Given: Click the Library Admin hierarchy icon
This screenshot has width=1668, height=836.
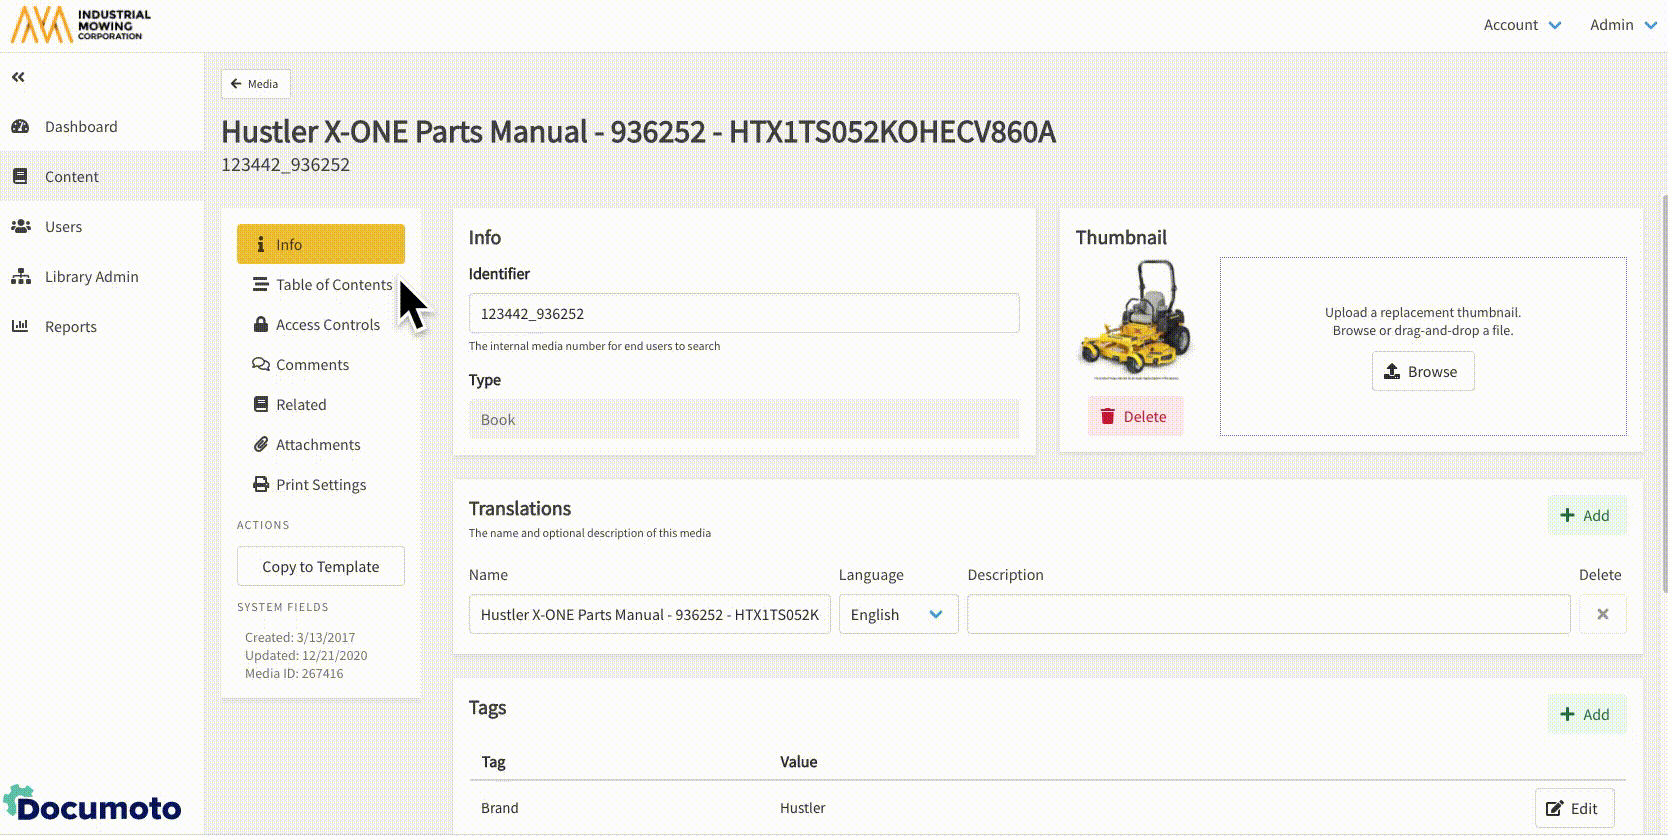Looking at the screenshot, I should [x=20, y=277].
